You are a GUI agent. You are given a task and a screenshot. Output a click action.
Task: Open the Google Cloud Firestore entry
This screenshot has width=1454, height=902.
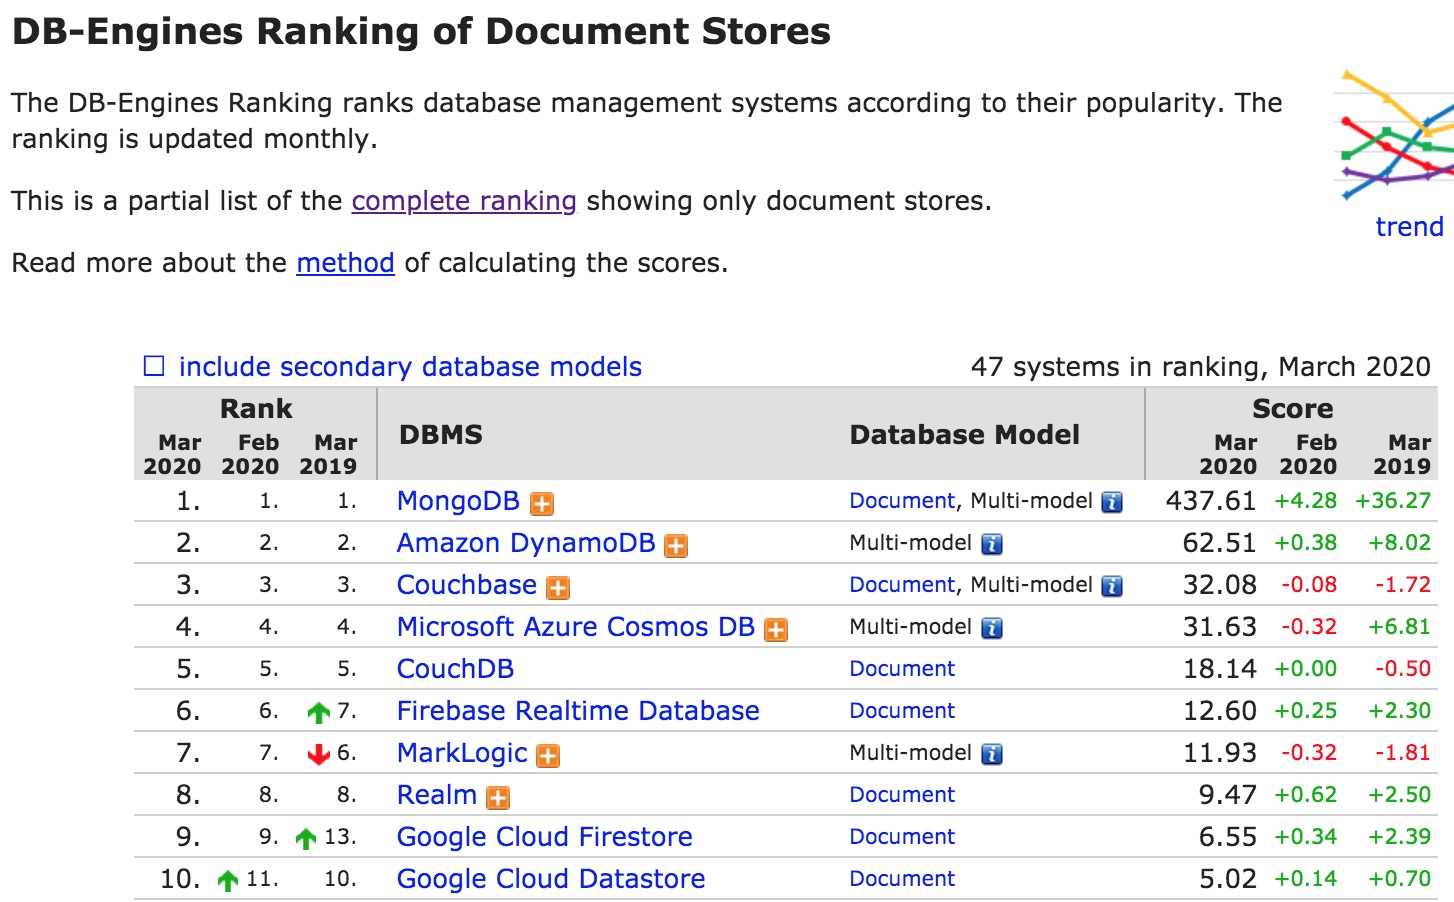[545, 837]
